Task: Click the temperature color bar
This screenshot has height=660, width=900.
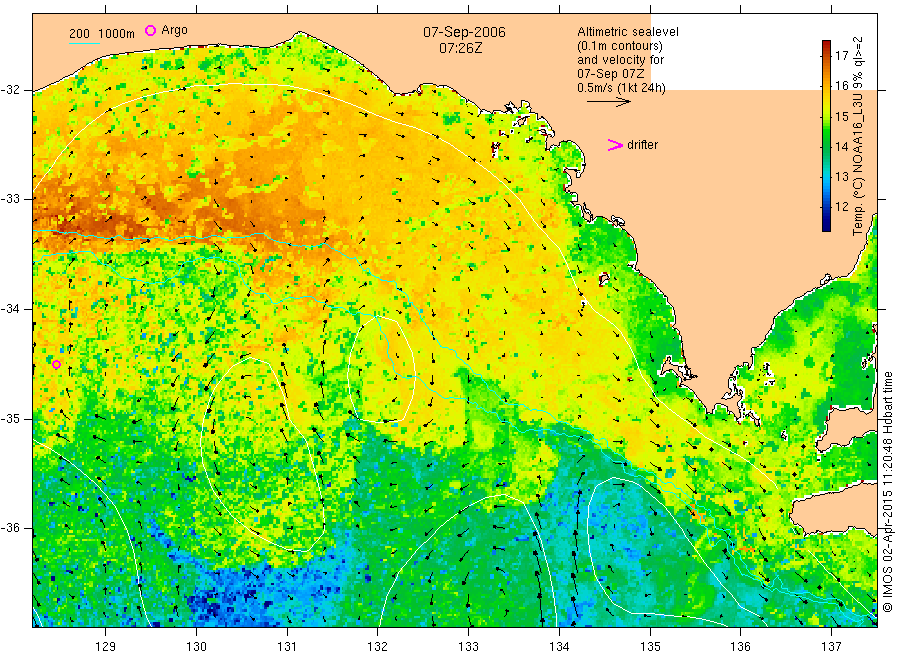Action: coord(826,136)
